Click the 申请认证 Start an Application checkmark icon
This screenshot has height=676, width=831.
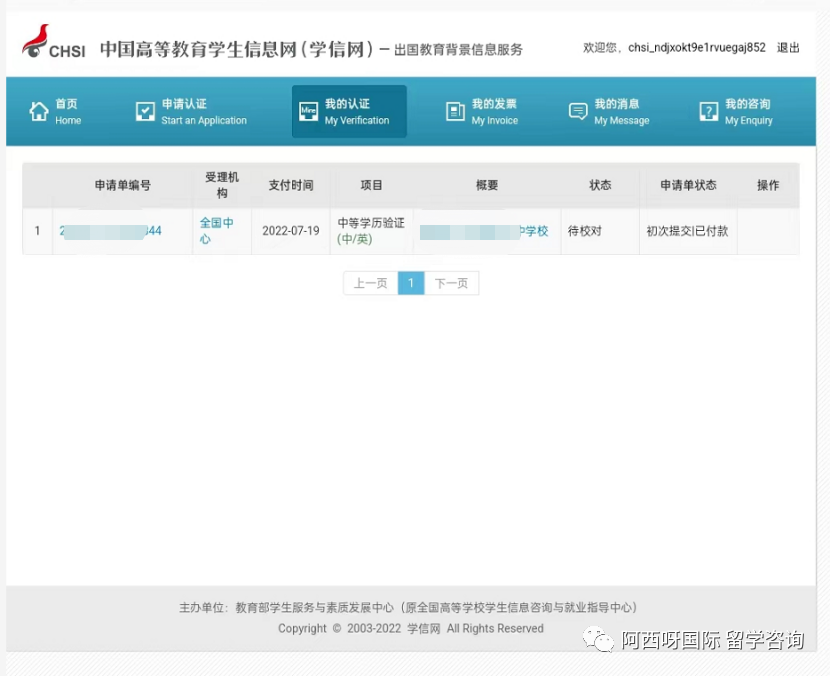[146, 111]
